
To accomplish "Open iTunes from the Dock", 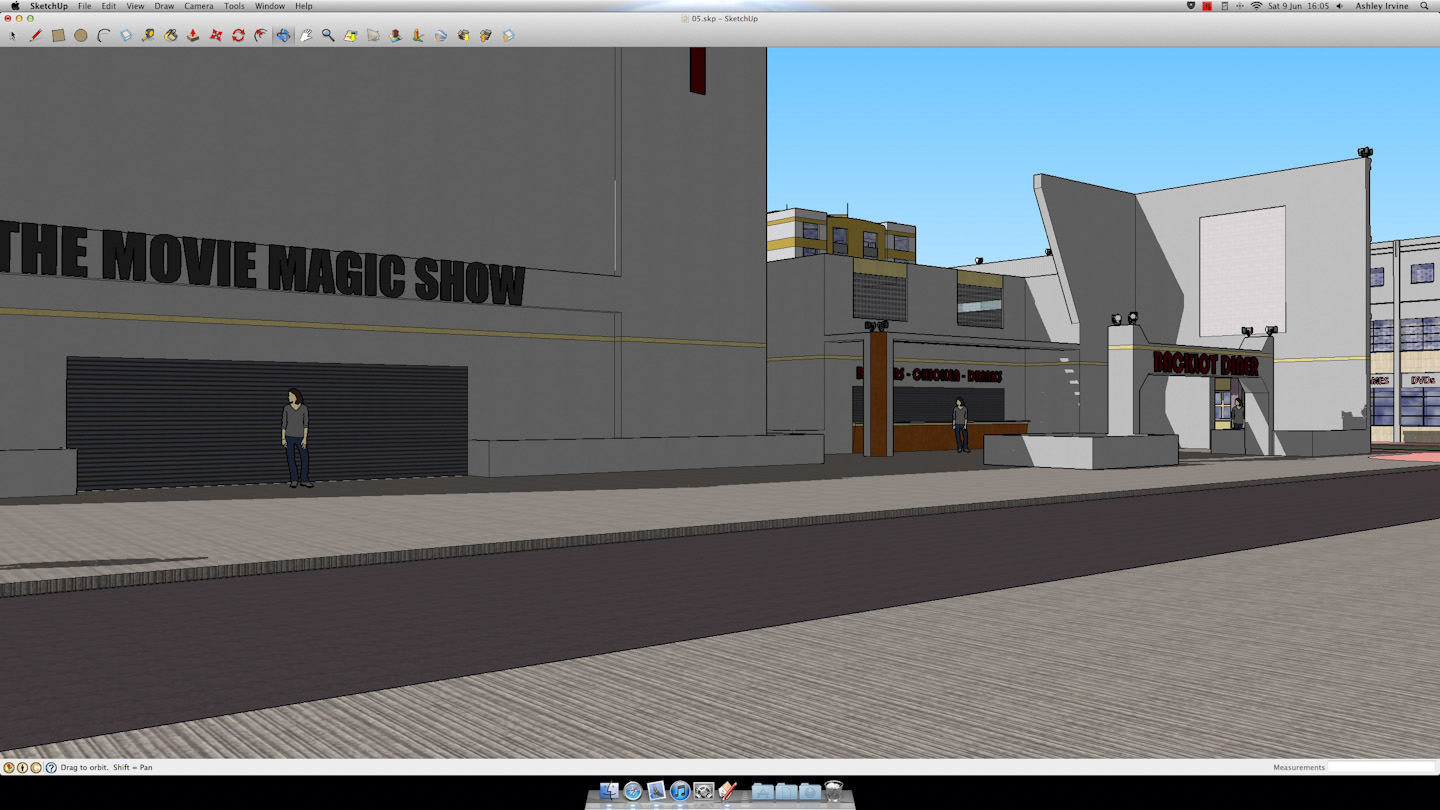I will click(x=680, y=791).
